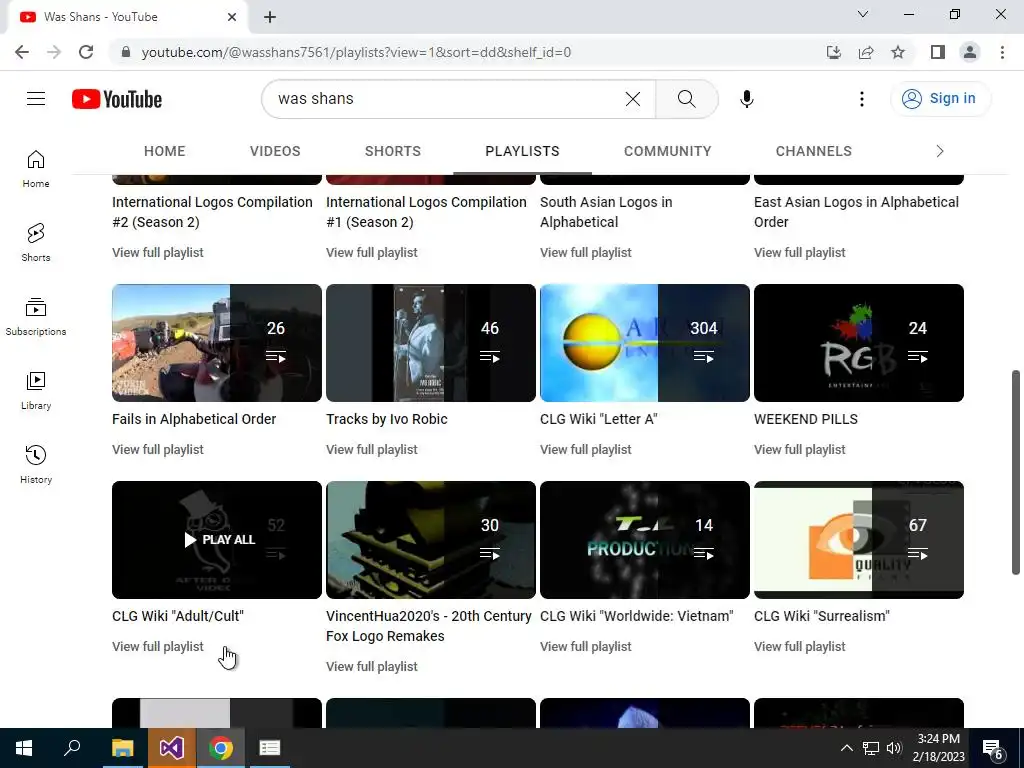Screen dimensions: 1024x768
Task: Open Windows taskbar search
Action: 72,748
